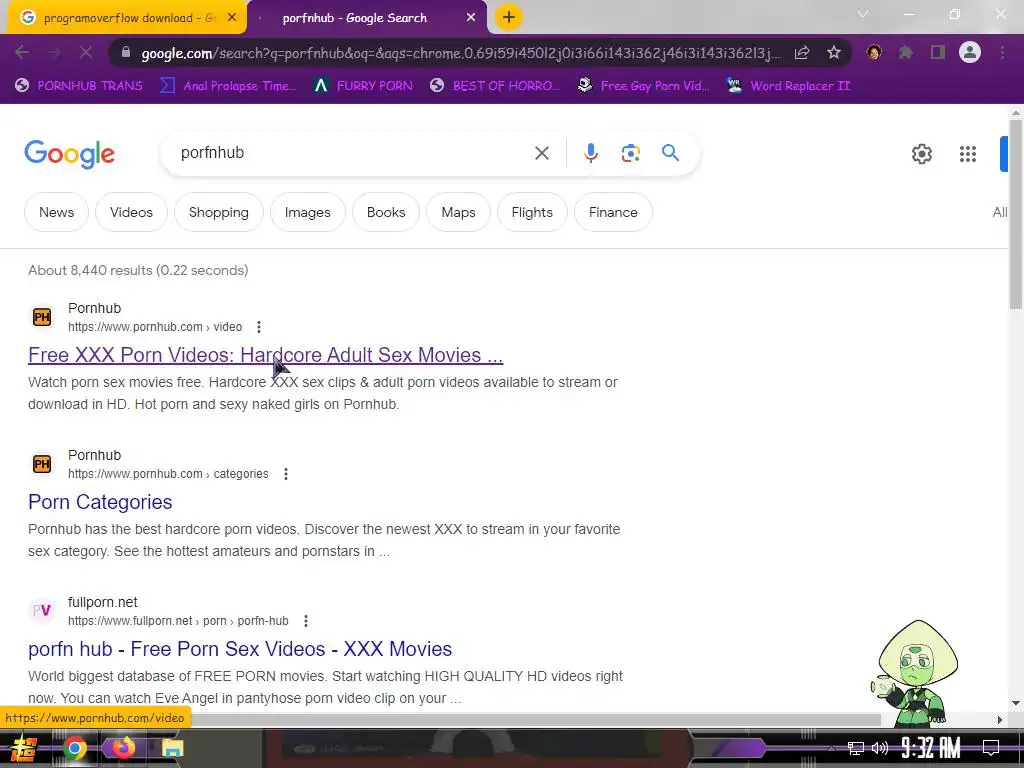Open the 'porfn hub - Free Porn Sex Videos' result
The height and width of the screenshot is (768, 1024).
point(240,648)
